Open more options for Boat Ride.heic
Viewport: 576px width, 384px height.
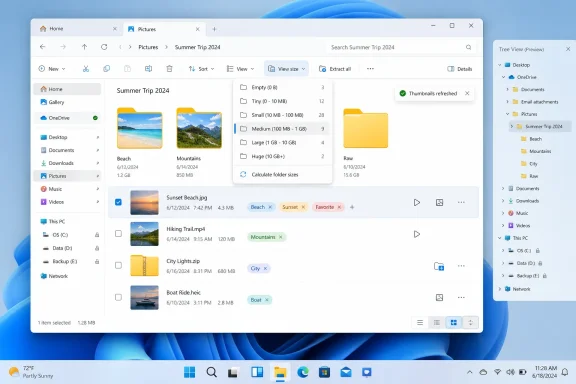pyautogui.click(x=461, y=297)
